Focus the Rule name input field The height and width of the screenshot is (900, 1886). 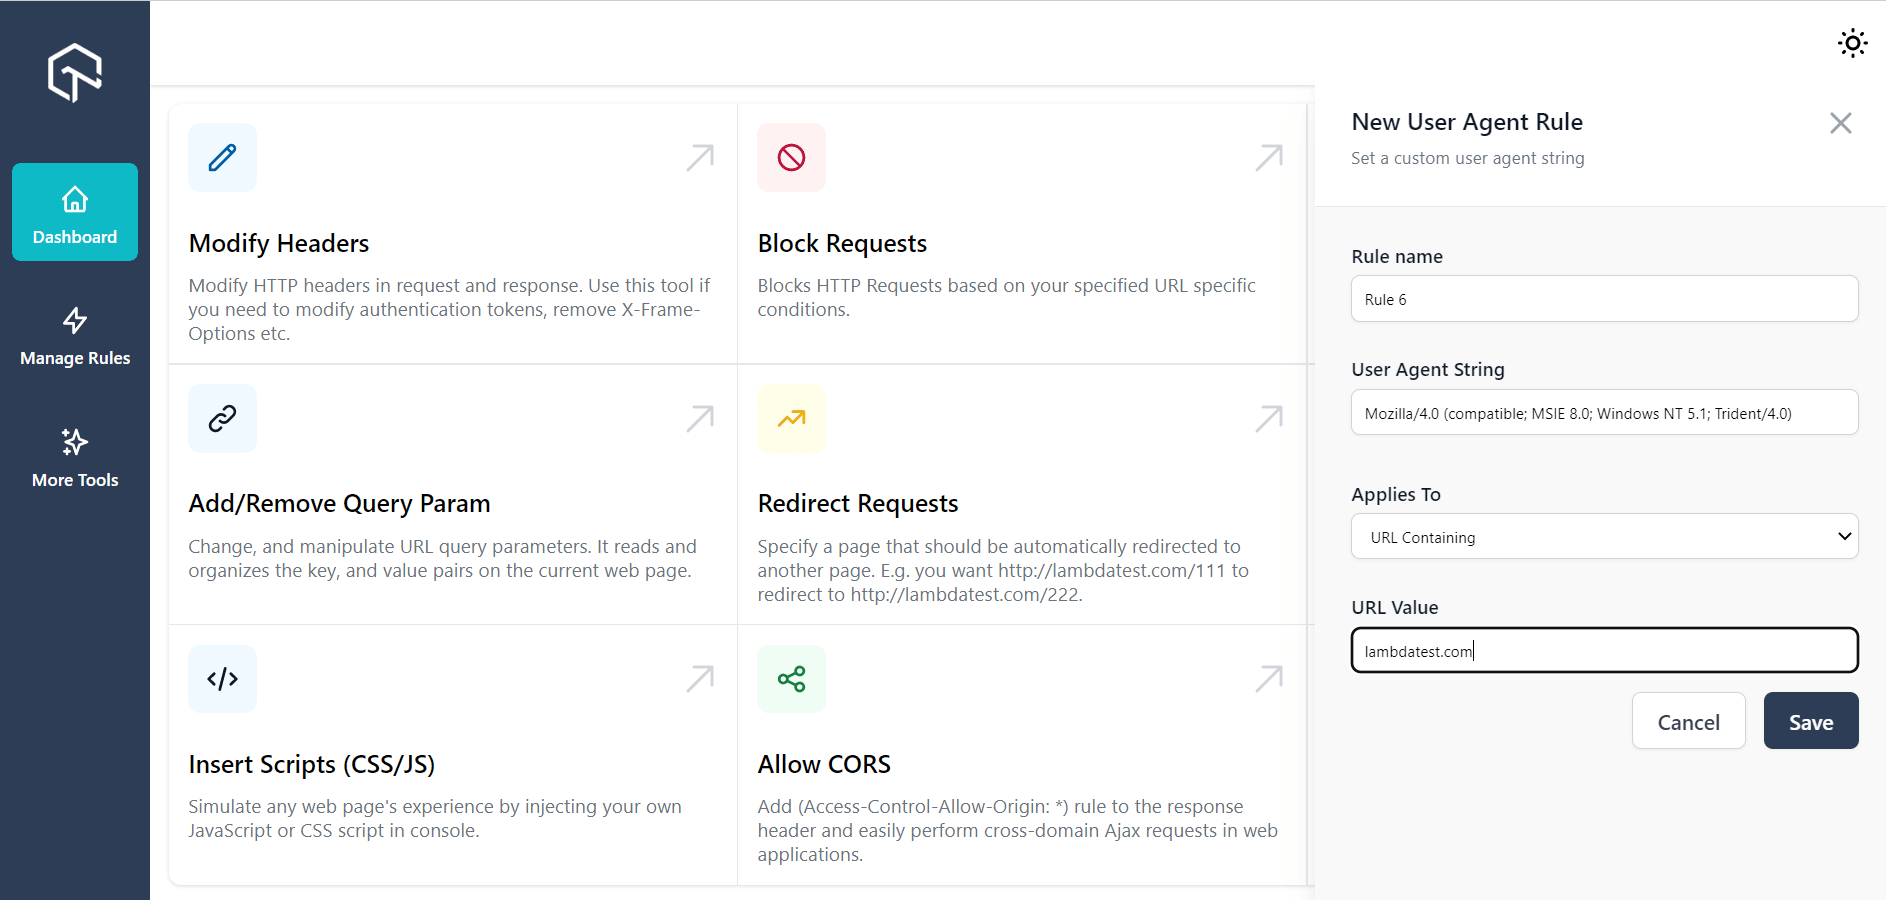point(1604,299)
